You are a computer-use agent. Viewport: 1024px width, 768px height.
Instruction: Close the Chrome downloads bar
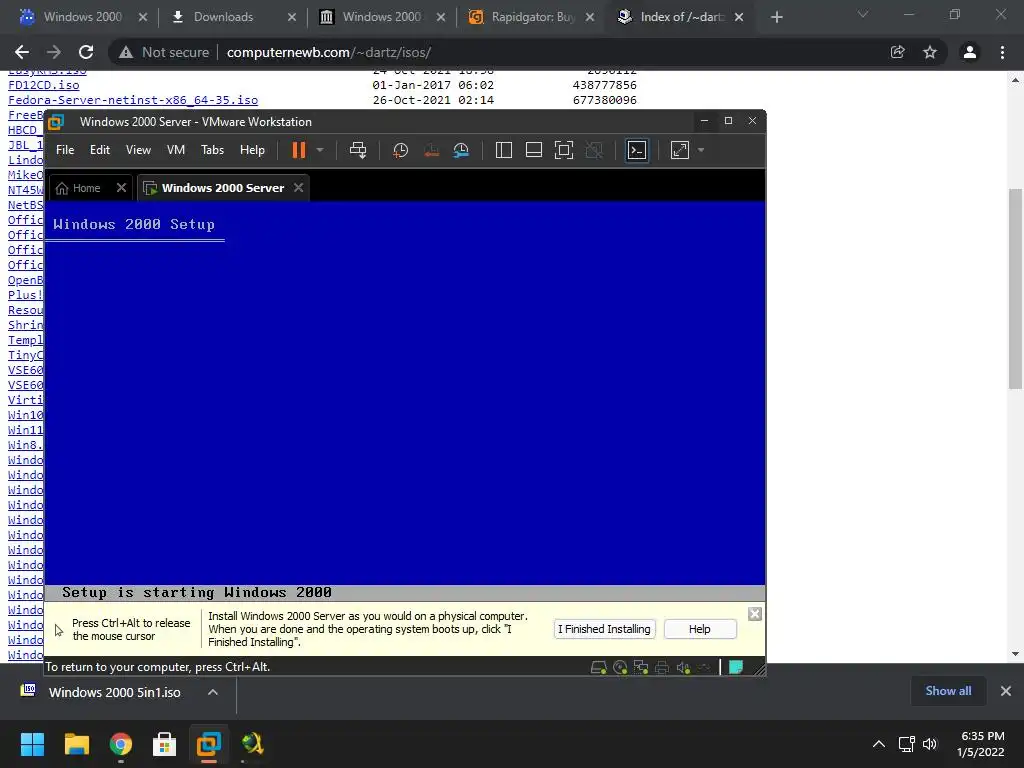pyautogui.click(x=1006, y=691)
